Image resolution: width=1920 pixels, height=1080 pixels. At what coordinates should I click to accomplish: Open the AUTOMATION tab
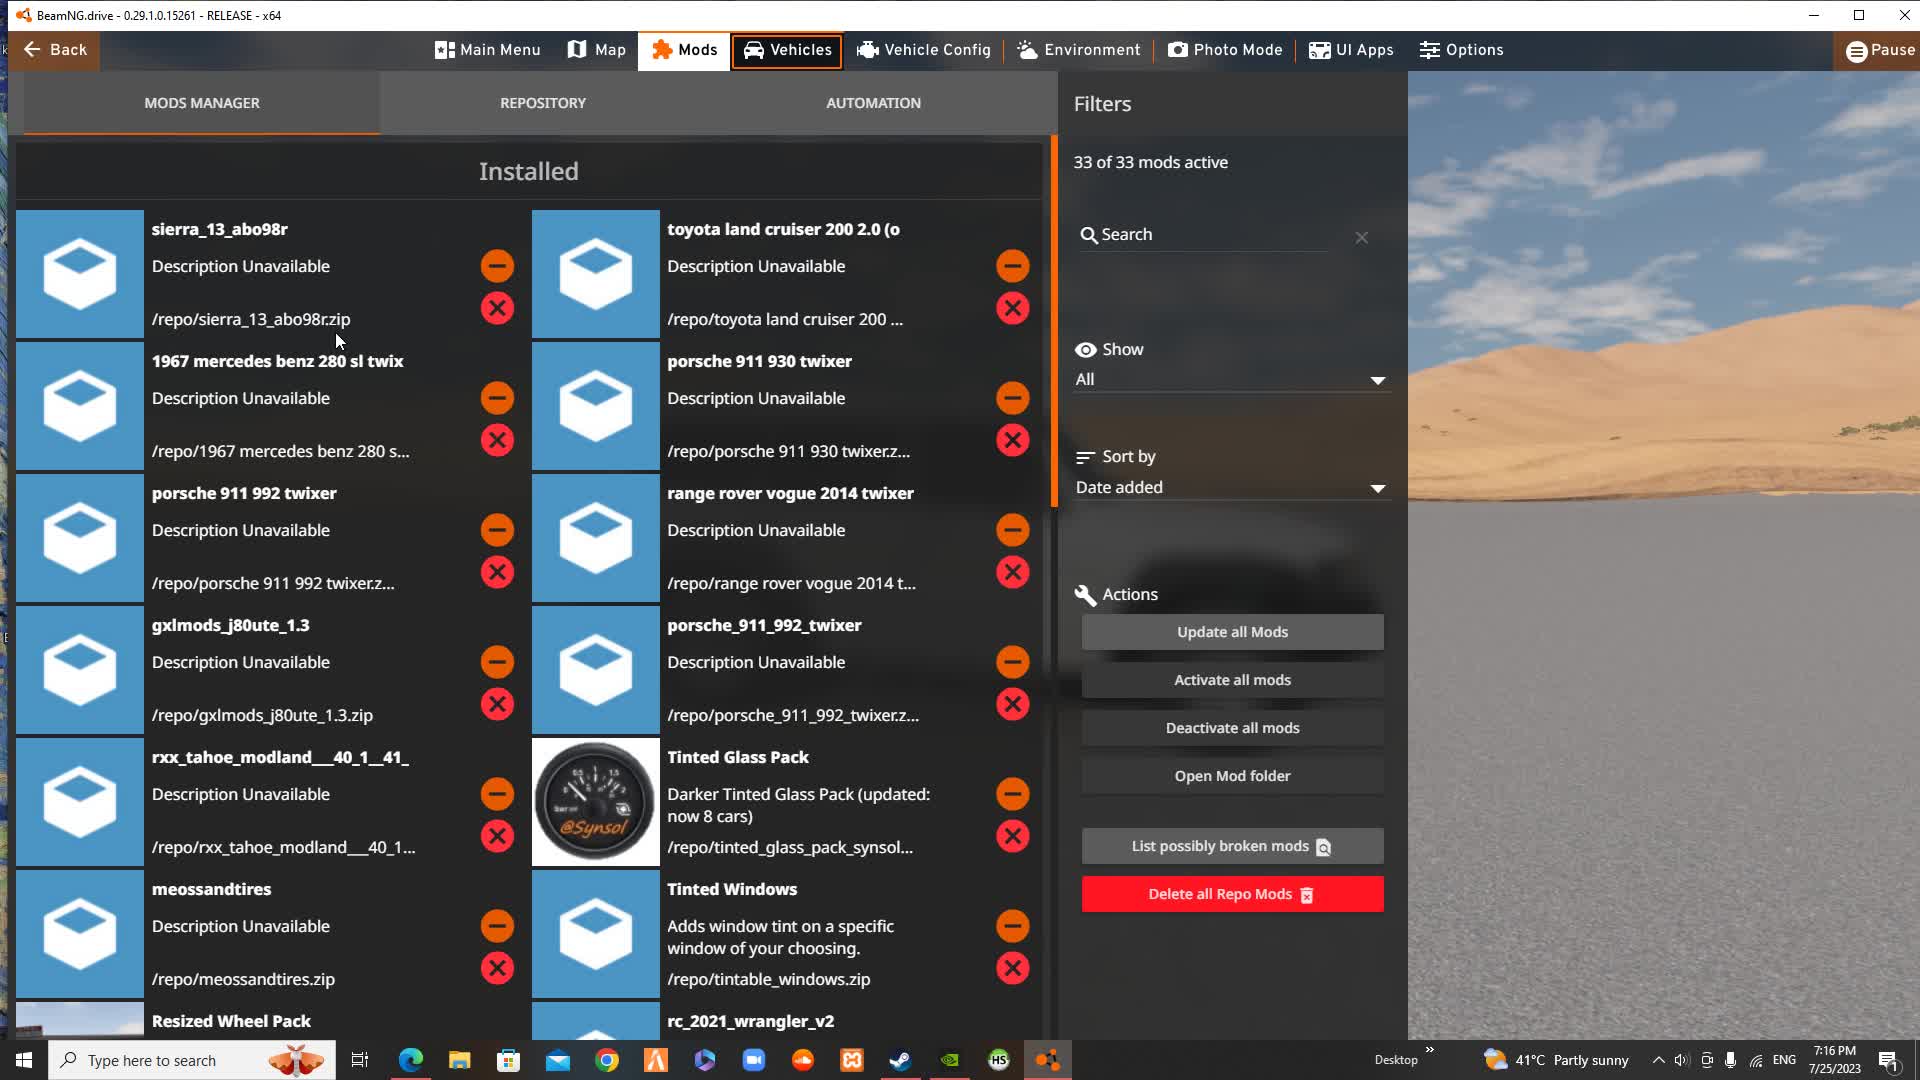(x=873, y=102)
